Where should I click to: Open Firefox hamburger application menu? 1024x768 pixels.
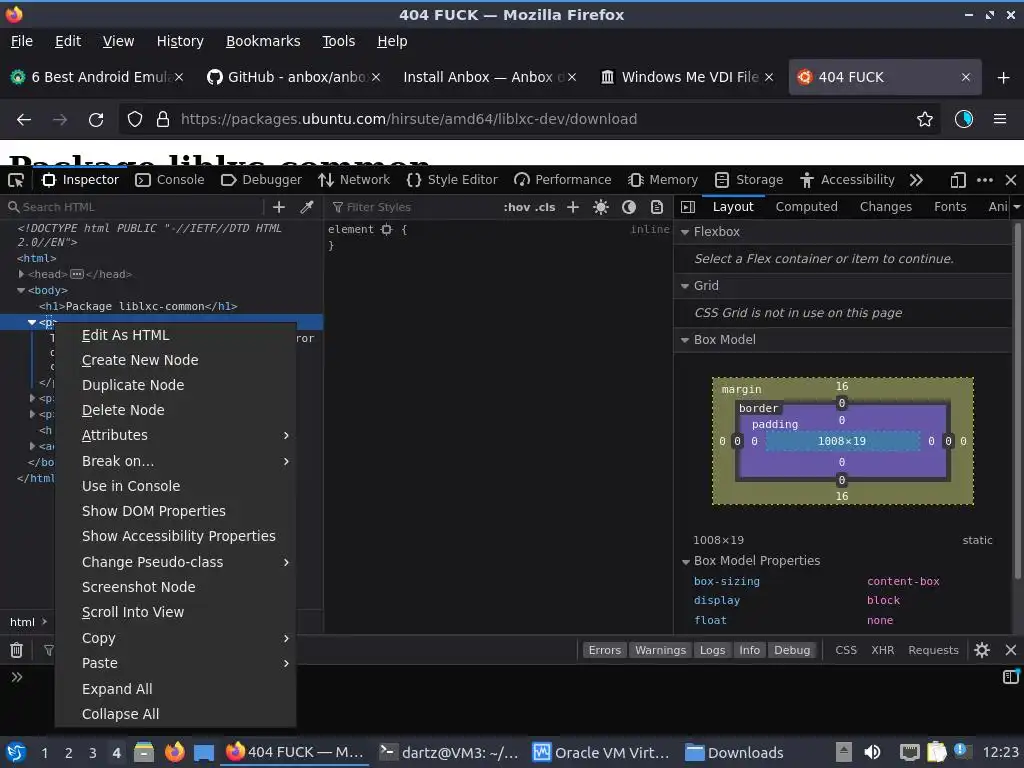click(1000, 119)
